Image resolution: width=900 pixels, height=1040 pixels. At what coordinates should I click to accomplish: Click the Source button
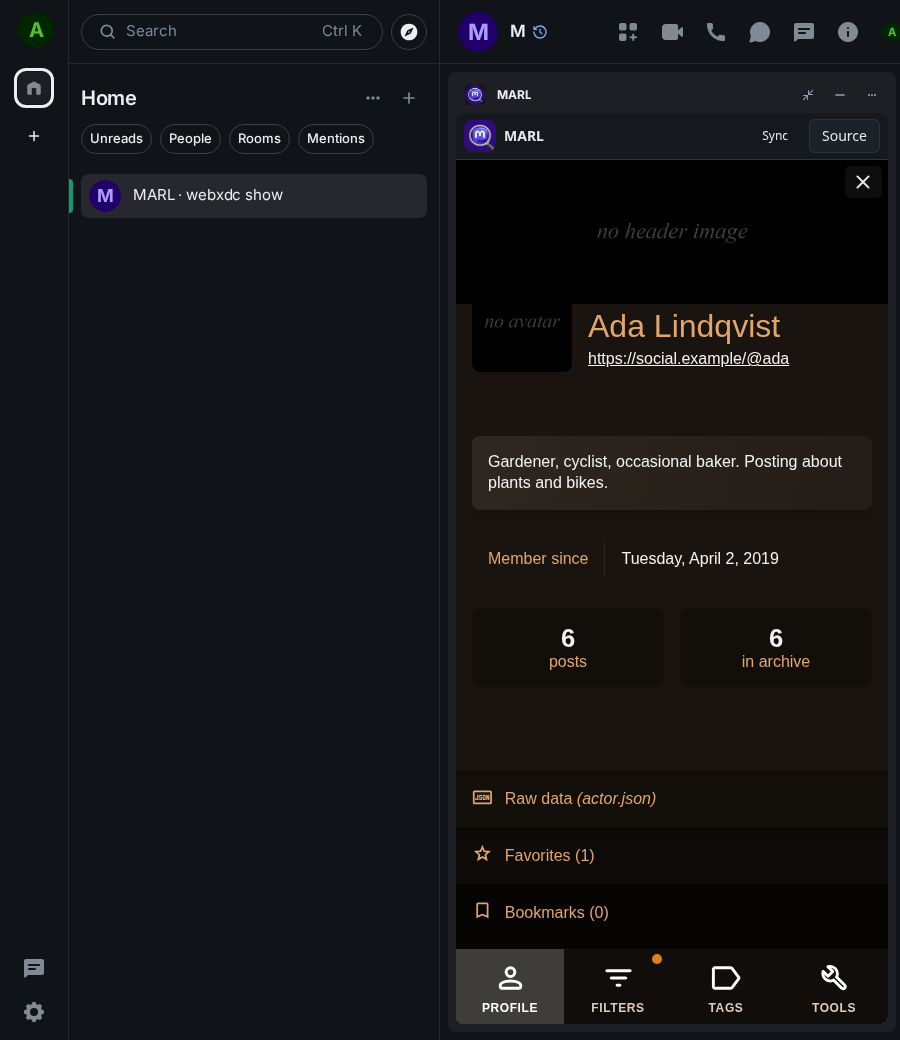844,136
